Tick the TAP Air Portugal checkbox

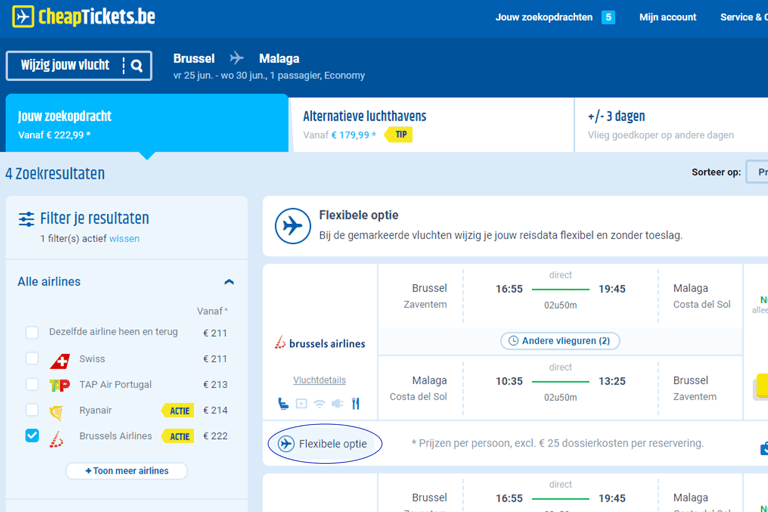pyautogui.click(x=32, y=384)
